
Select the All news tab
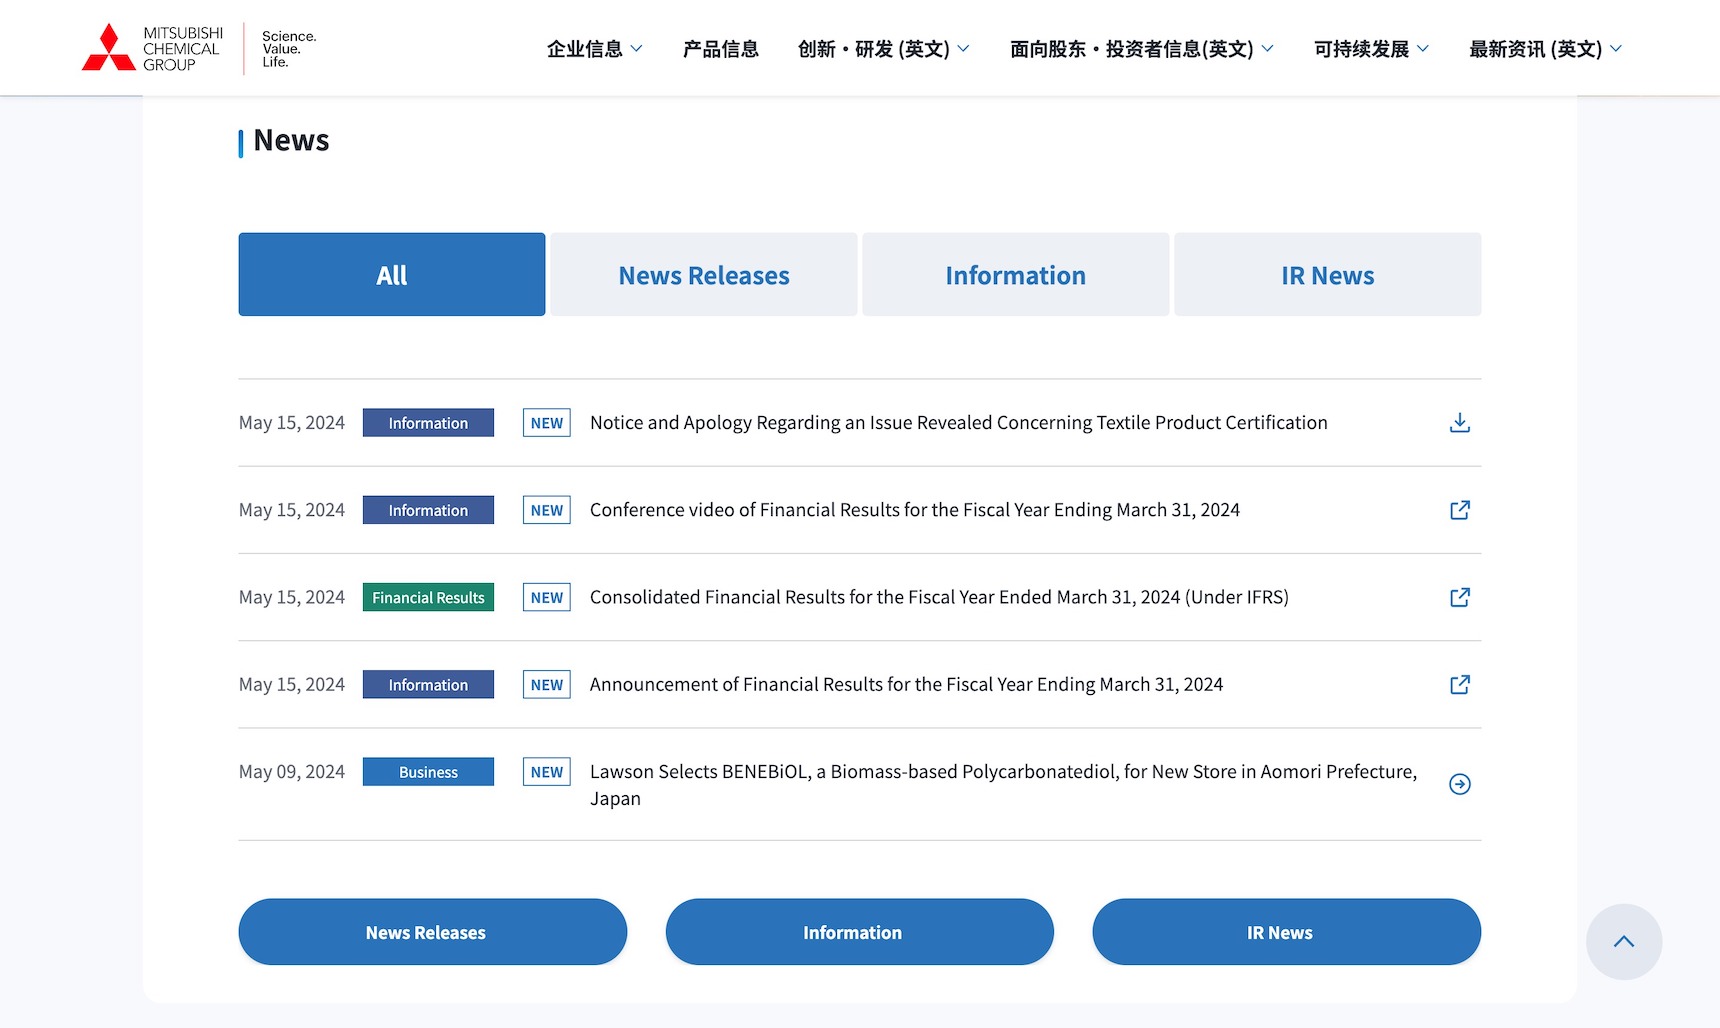(x=392, y=275)
